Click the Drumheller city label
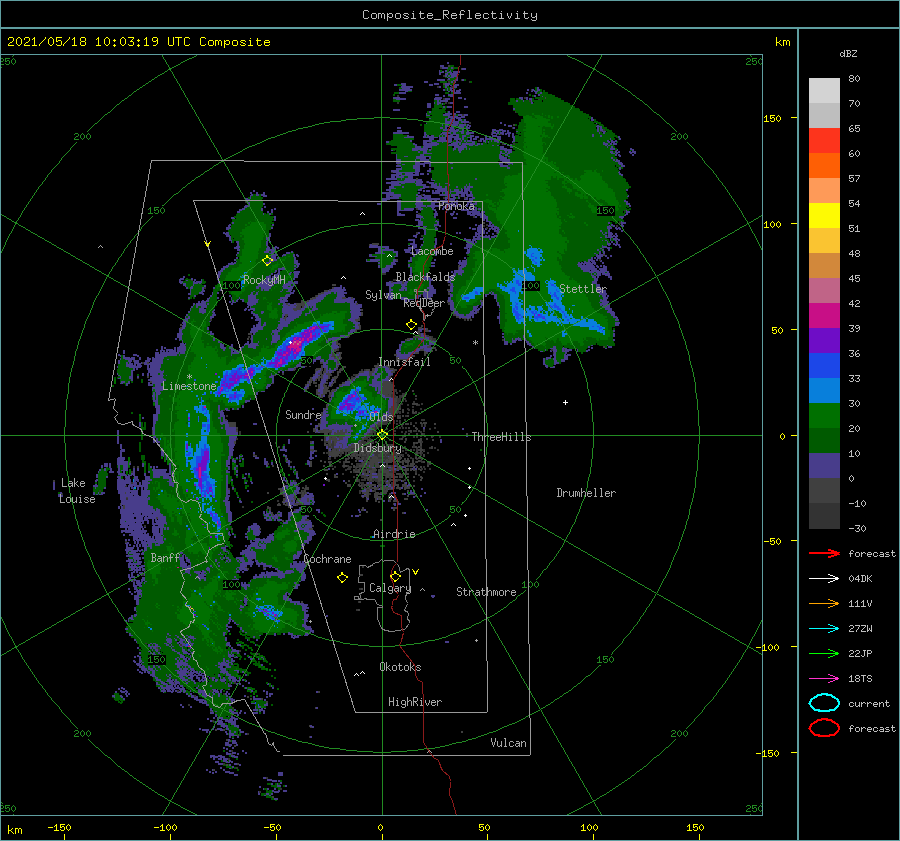 pos(586,493)
